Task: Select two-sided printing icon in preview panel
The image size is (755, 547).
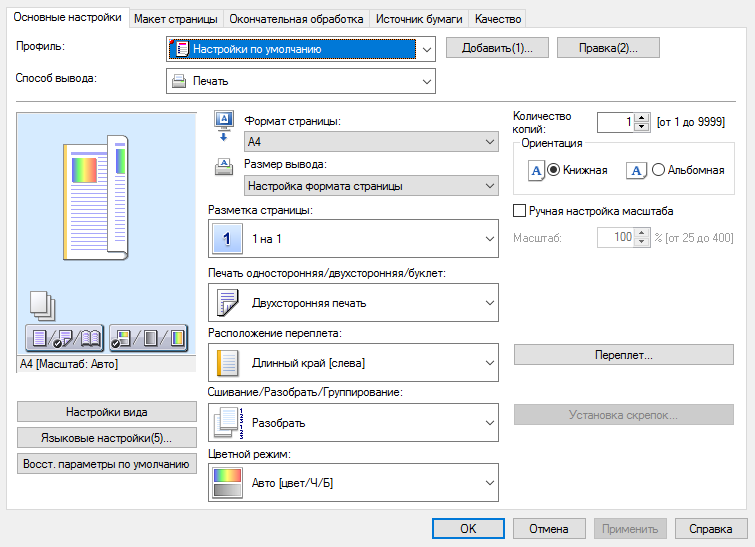Action: point(65,338)
